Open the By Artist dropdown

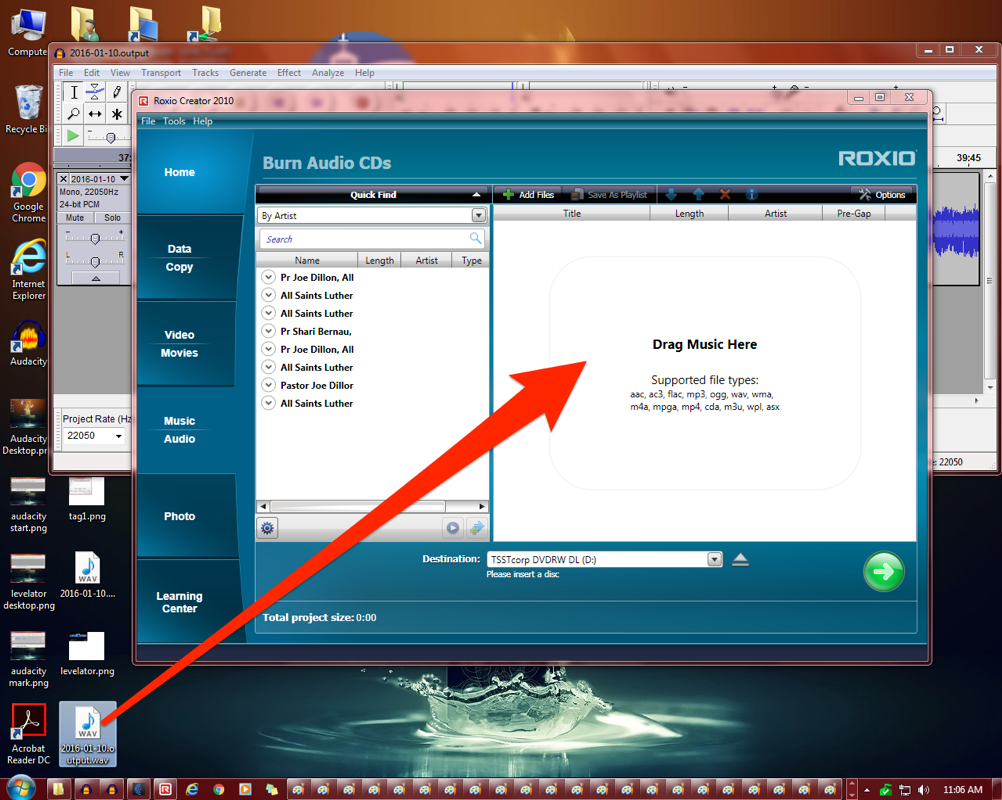point(479,215)
